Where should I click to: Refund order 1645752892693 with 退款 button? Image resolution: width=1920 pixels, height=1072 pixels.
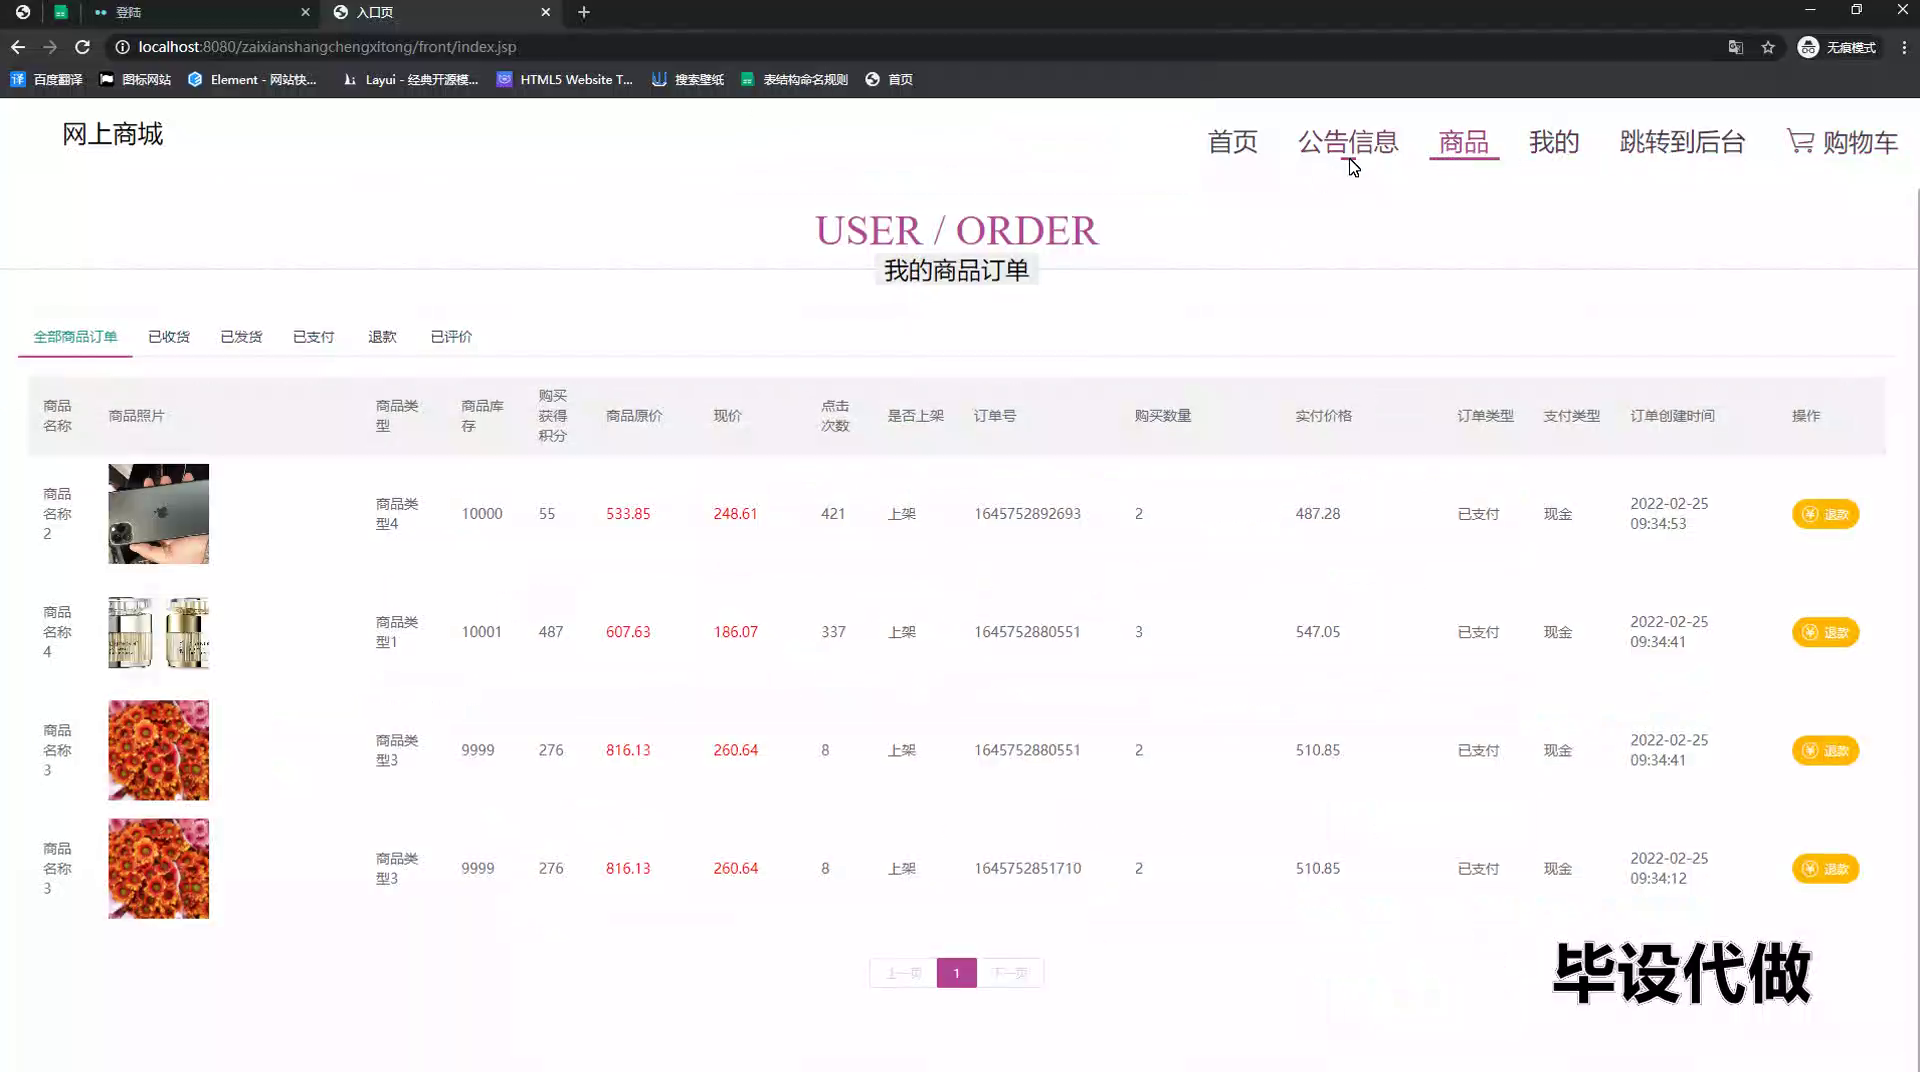(1825, 514)
